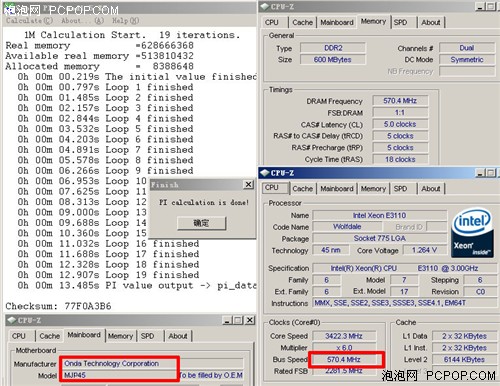Minimize the top CPU-Z window
The width and height of the screenshot is (500, 386).
click(x=480, y=7)
